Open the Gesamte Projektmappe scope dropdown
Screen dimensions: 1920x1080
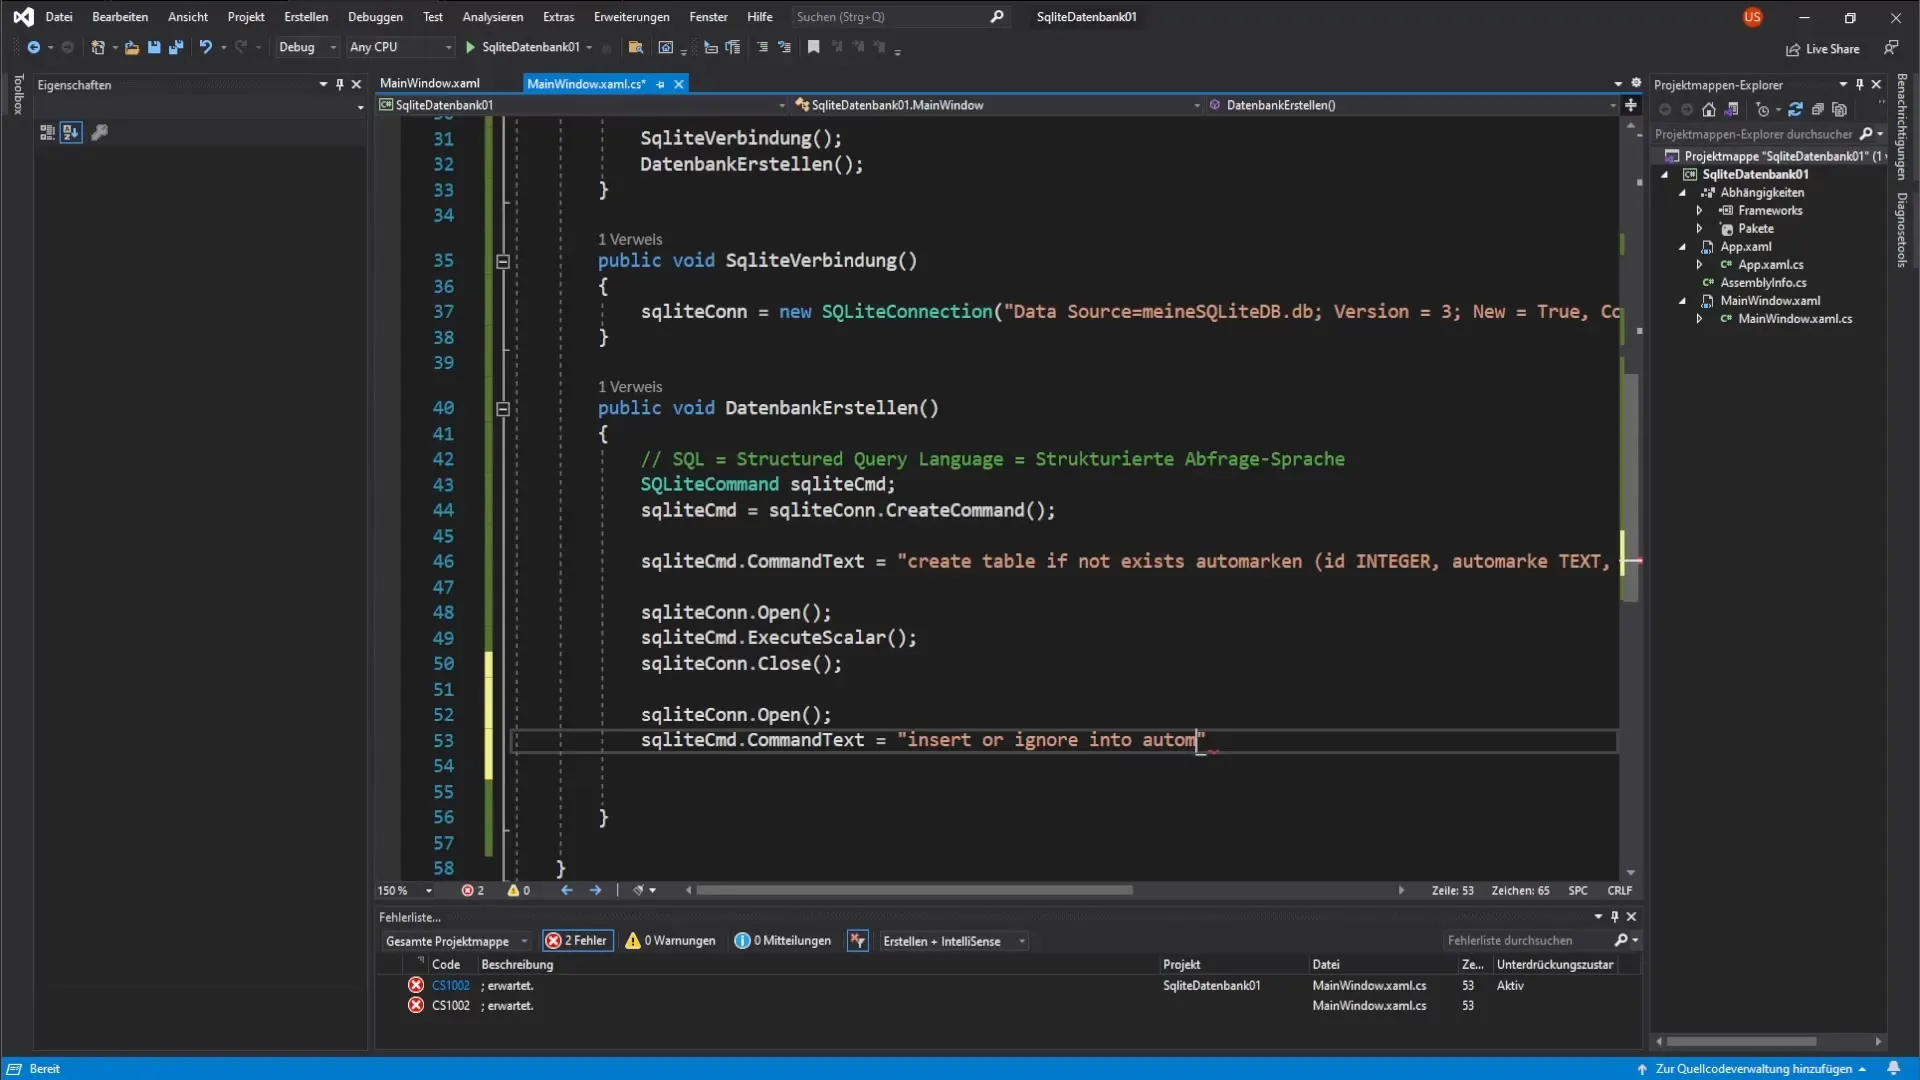tap(456, 941)
